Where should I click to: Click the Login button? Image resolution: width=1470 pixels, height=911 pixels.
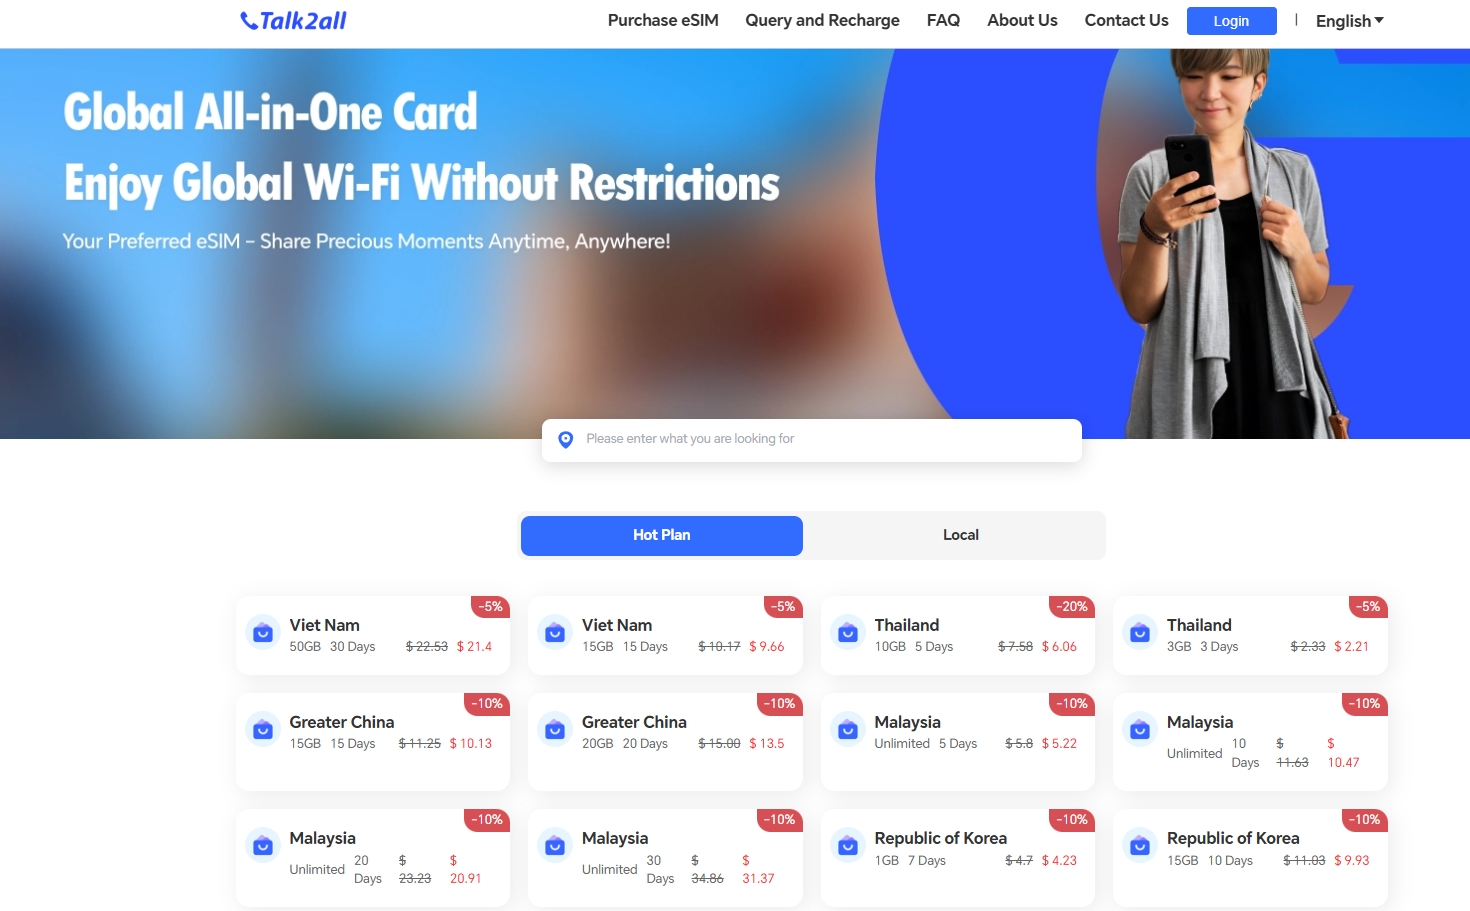click(x=1231, y=21)
